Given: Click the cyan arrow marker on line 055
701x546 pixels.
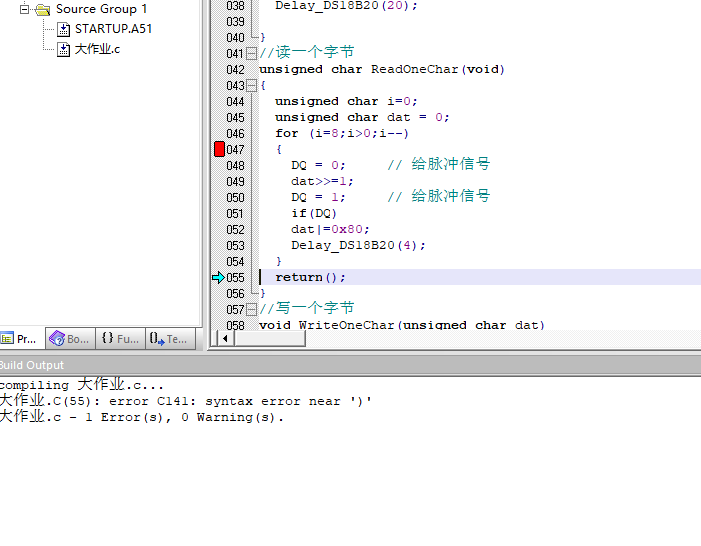Looking at the screenshot, I should coord(219,277).
